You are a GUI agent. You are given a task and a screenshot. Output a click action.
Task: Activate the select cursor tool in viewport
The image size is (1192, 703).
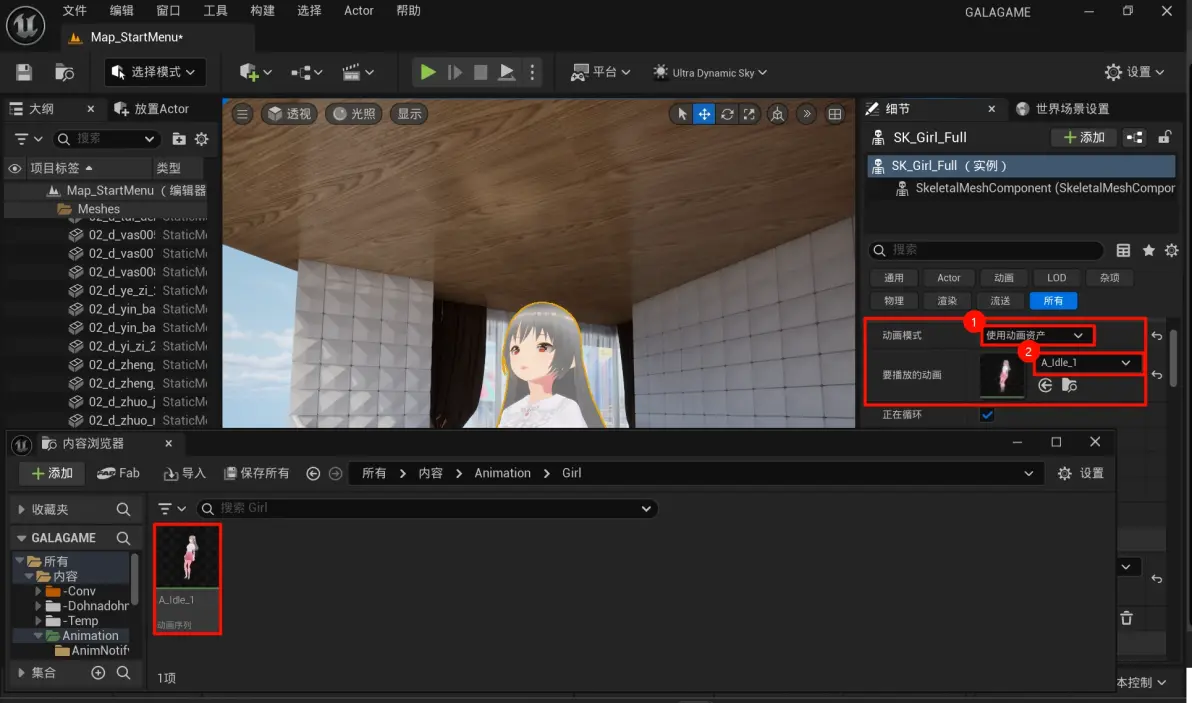click(x=682, y=114)
